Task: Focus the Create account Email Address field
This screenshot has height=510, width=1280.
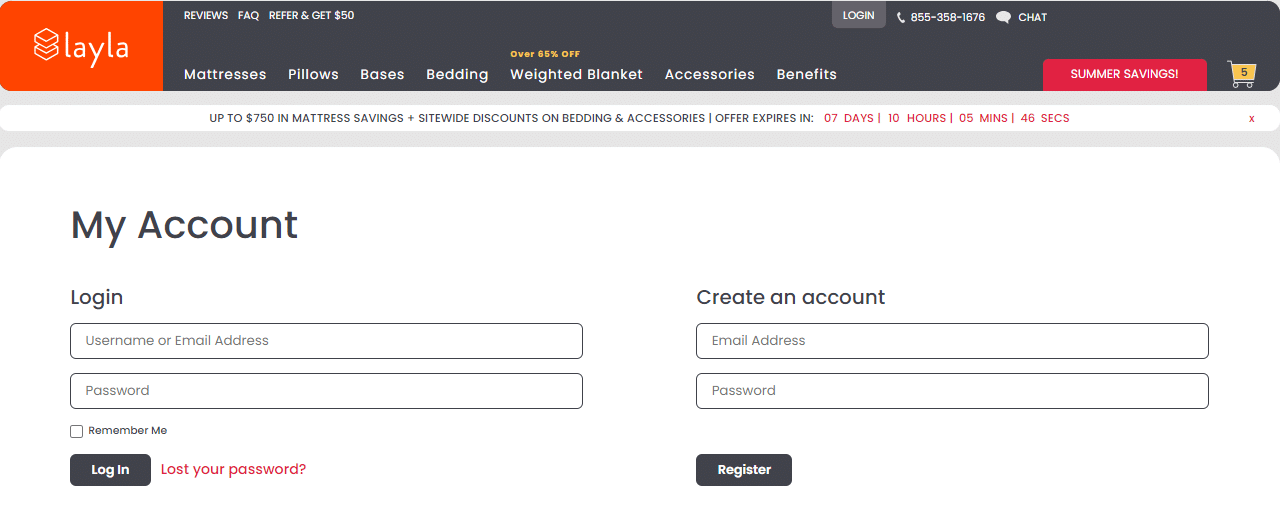Action: pyautogui.click(x=952, y=341)
